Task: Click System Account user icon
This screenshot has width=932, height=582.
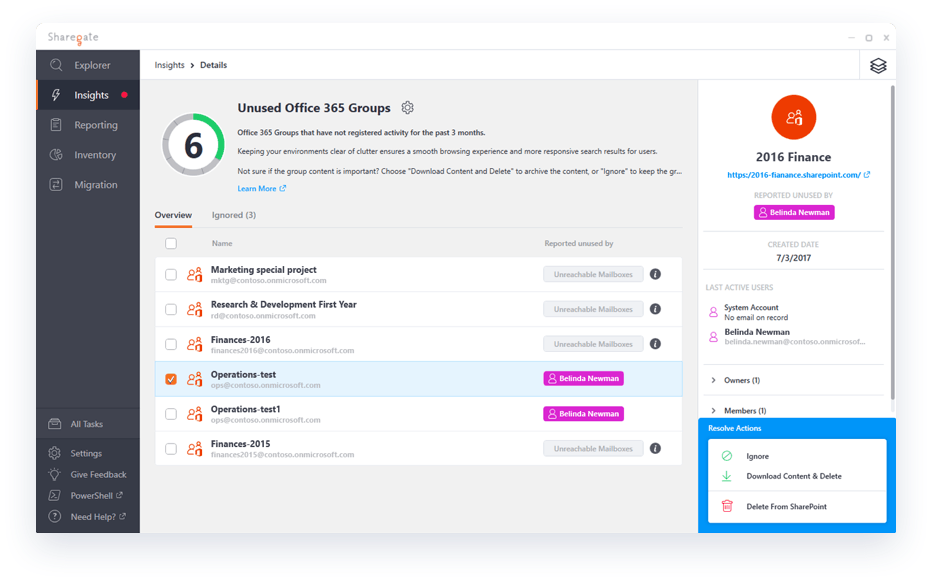Action: pyautogui.click(x=713, y=312)
